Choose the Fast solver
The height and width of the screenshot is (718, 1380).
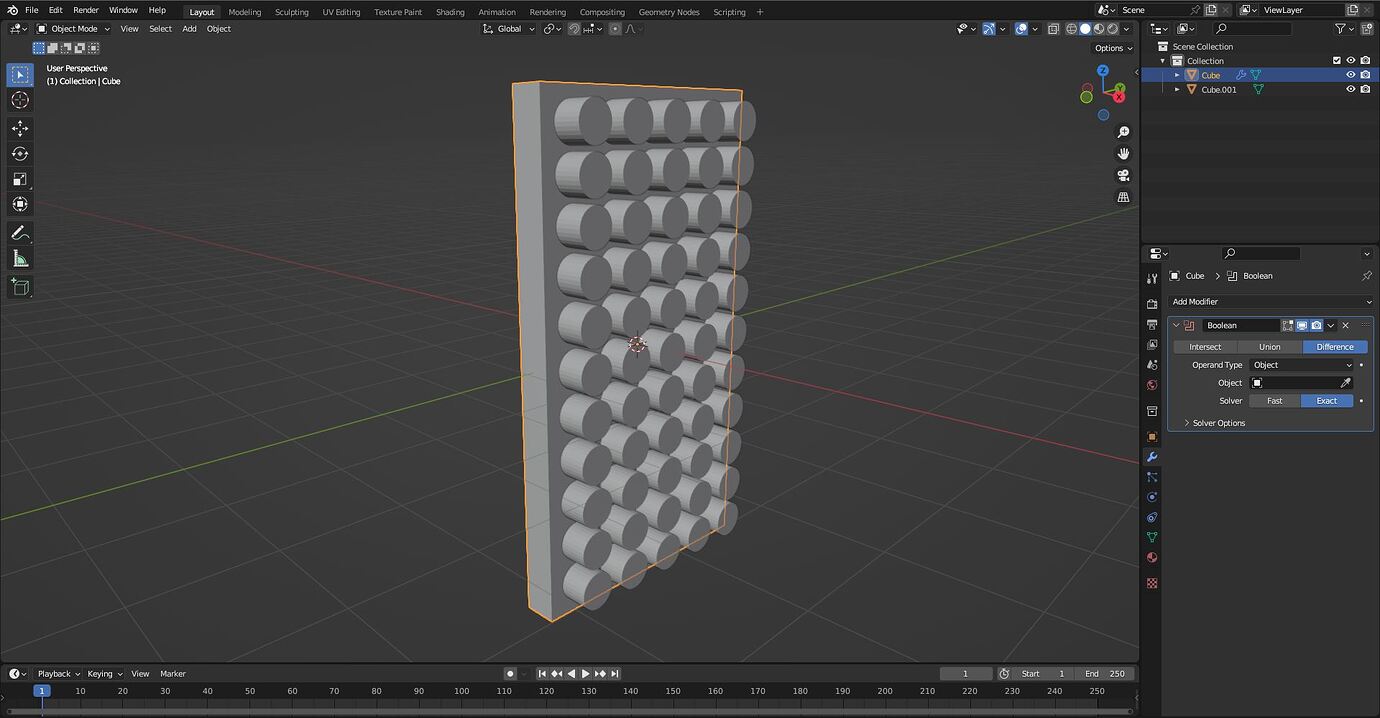pos(1274,401)
